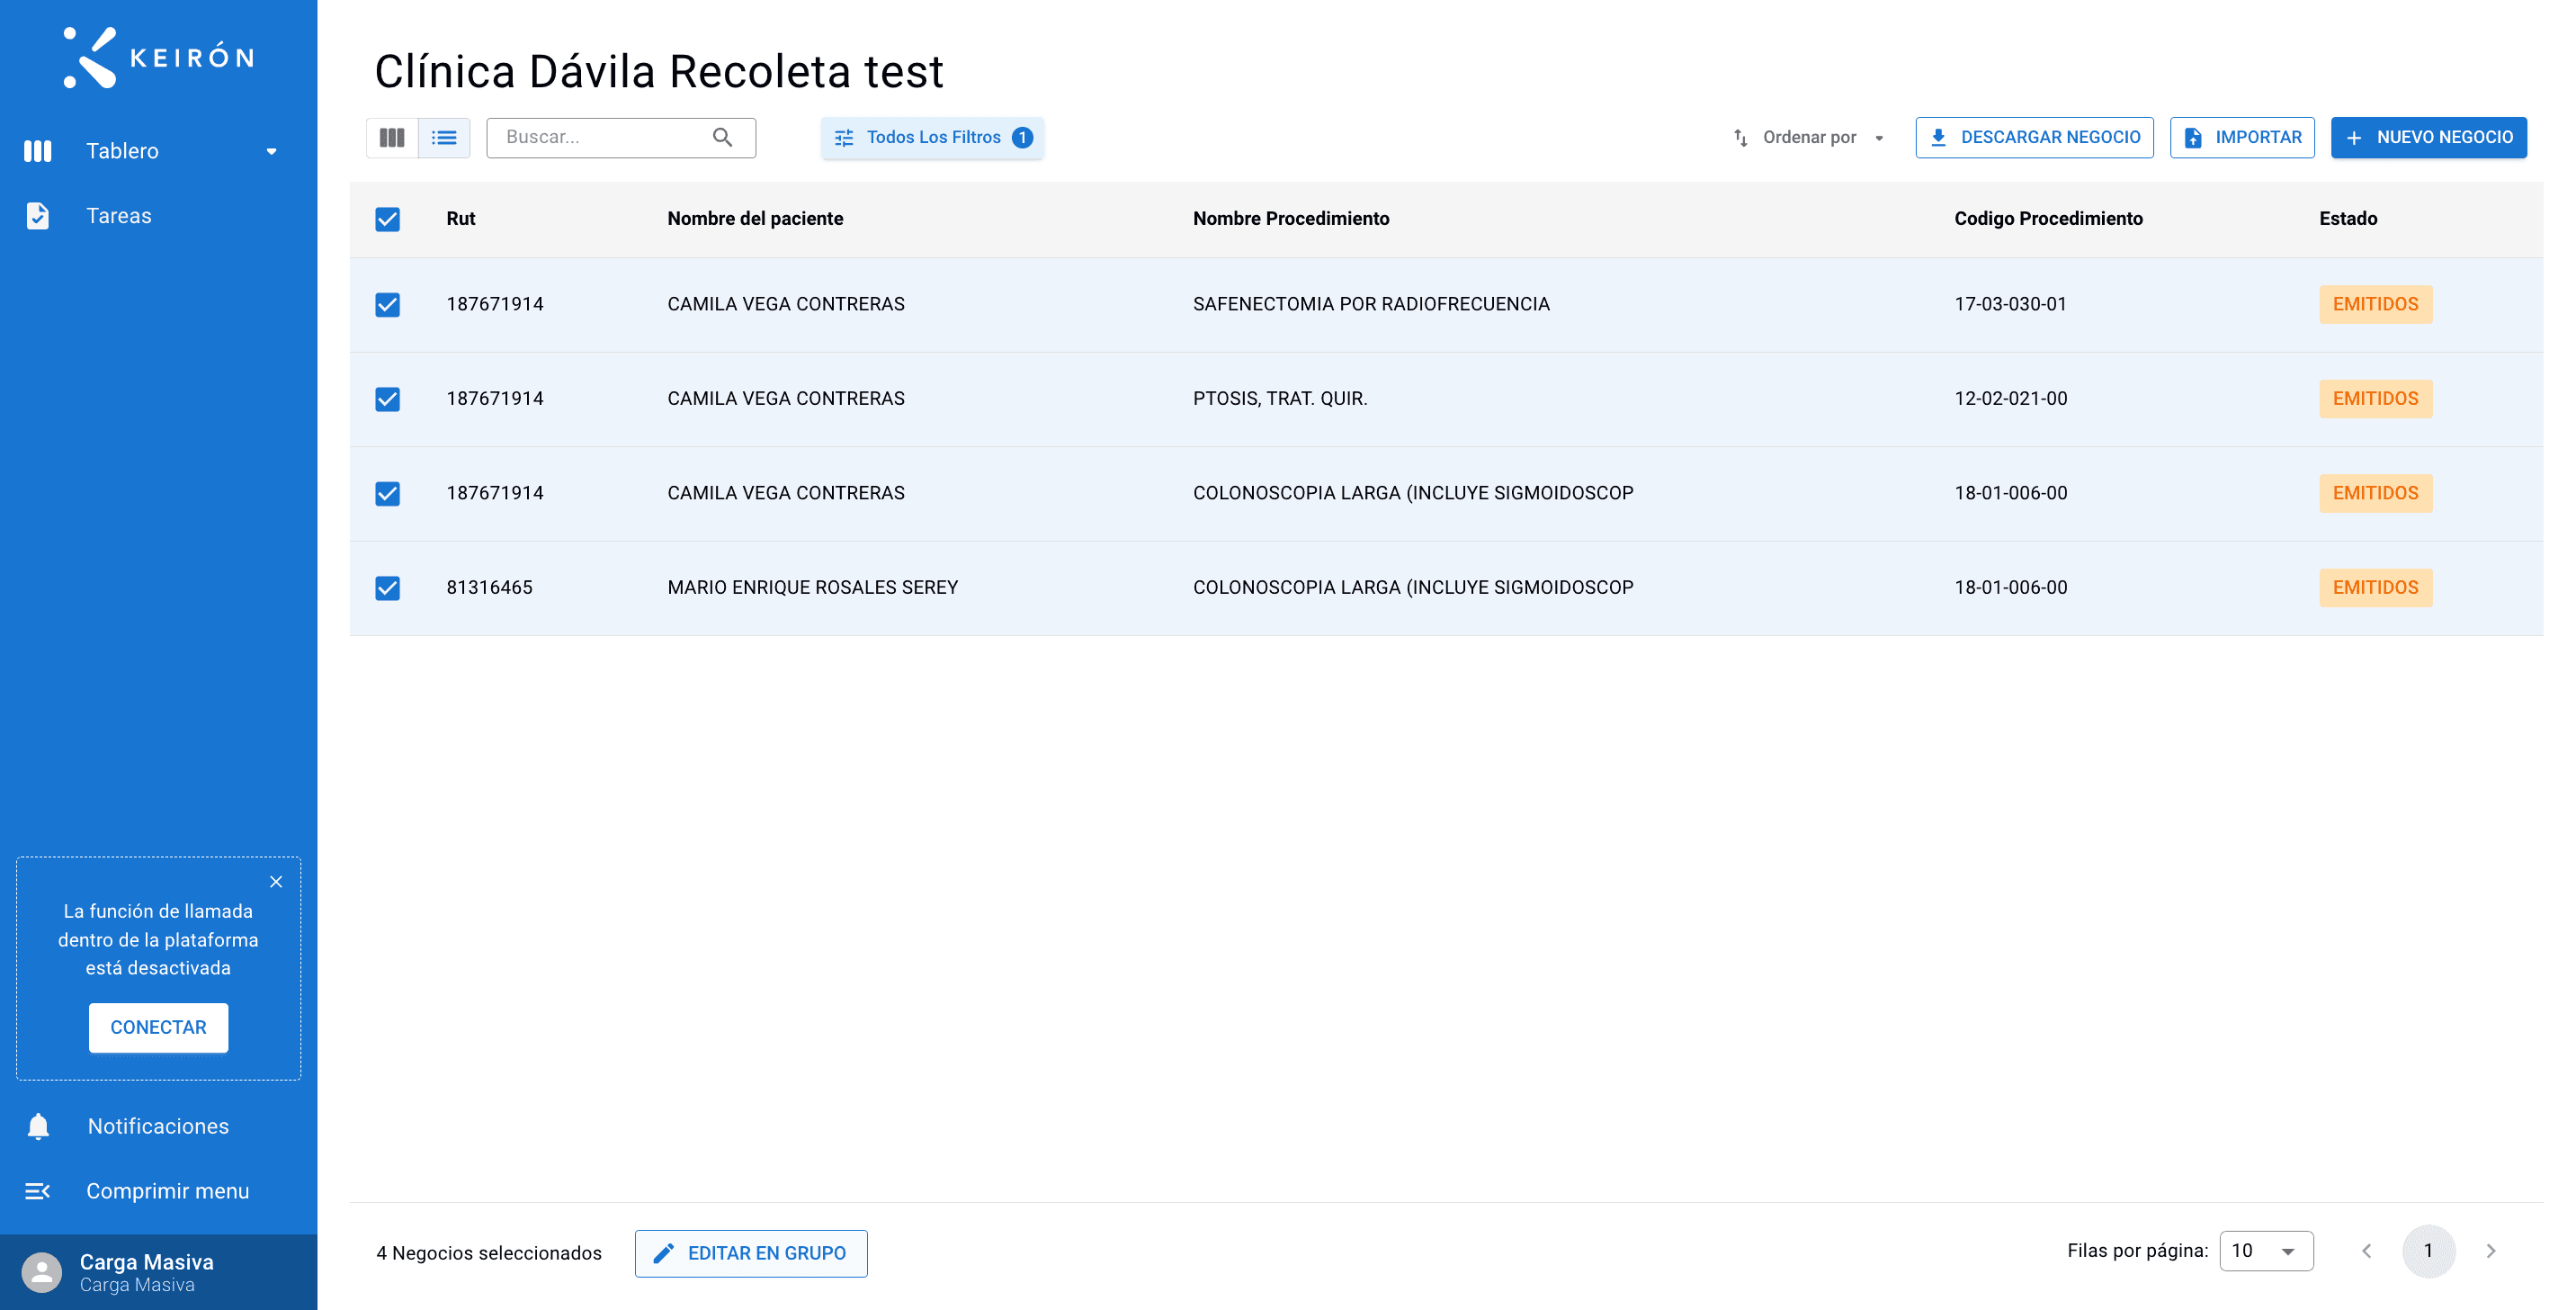Expand the Tablero dropdown arrow
Viewport: 2576px width, 1310px height.
[272, 151]
